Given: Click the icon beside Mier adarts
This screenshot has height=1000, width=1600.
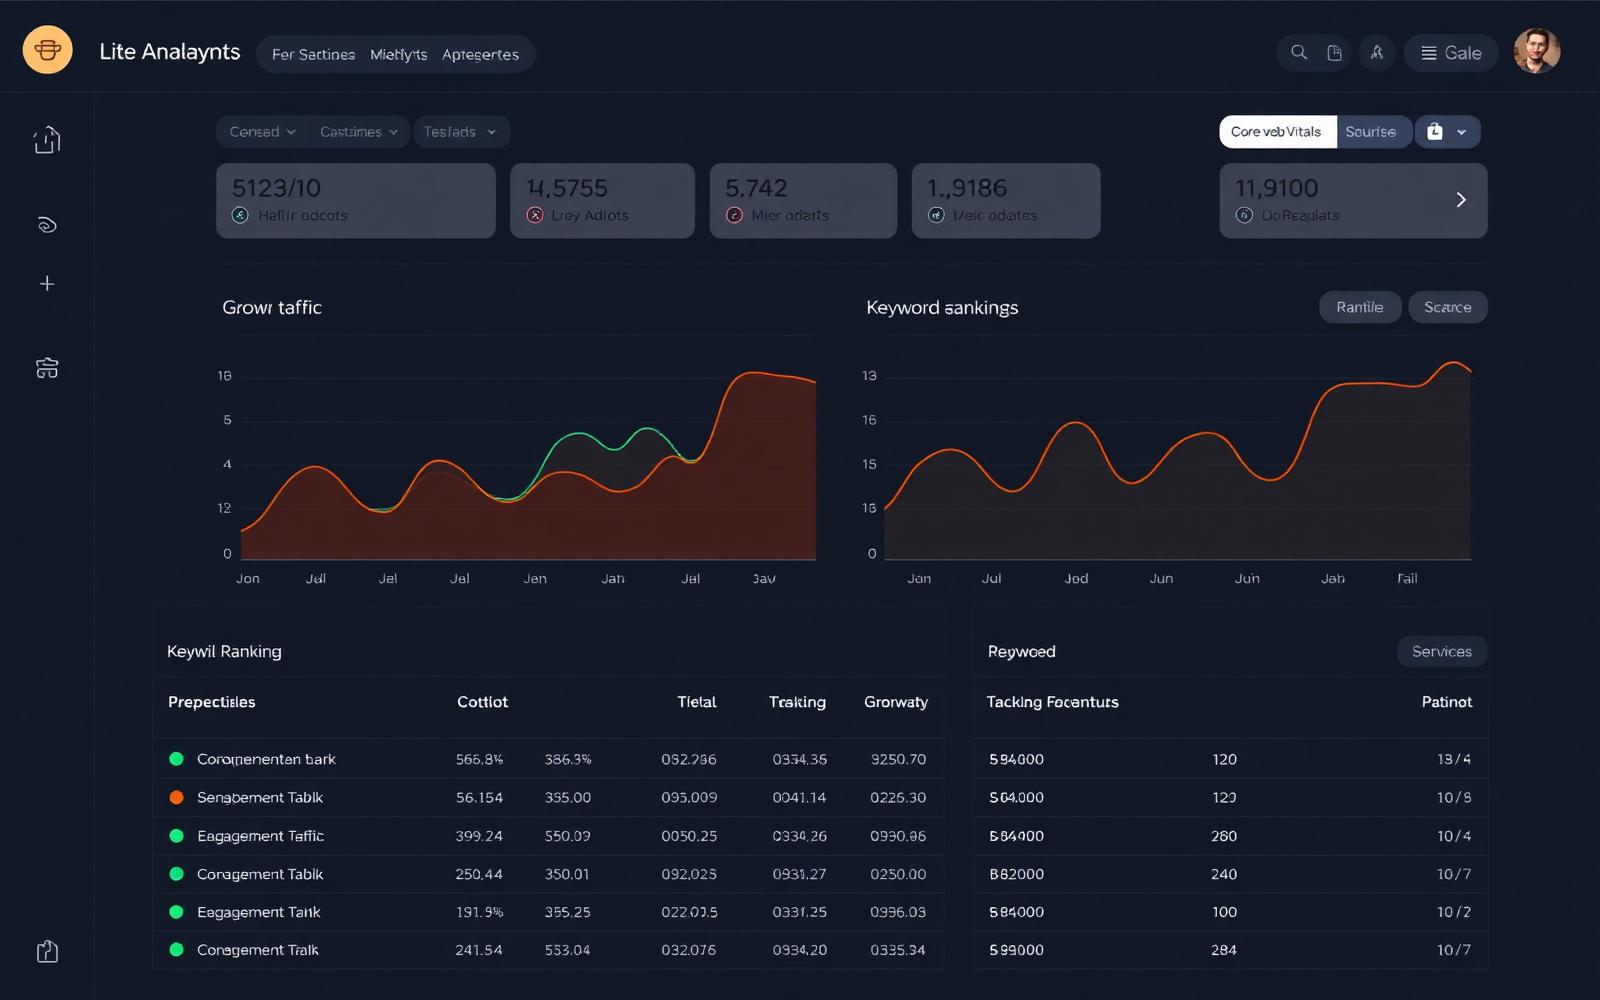Looking at the screenshot, I should (x=734, y=215).
